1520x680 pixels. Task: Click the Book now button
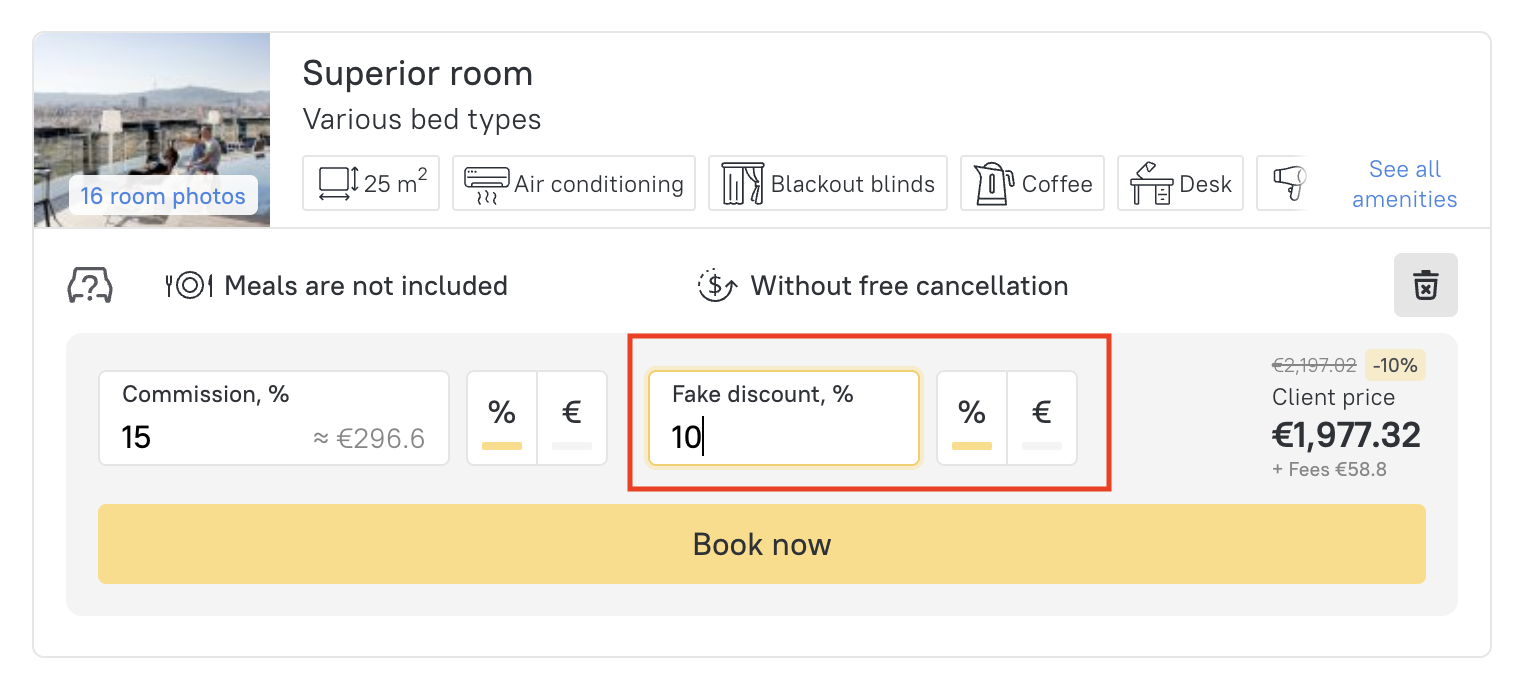click(761, 544)
